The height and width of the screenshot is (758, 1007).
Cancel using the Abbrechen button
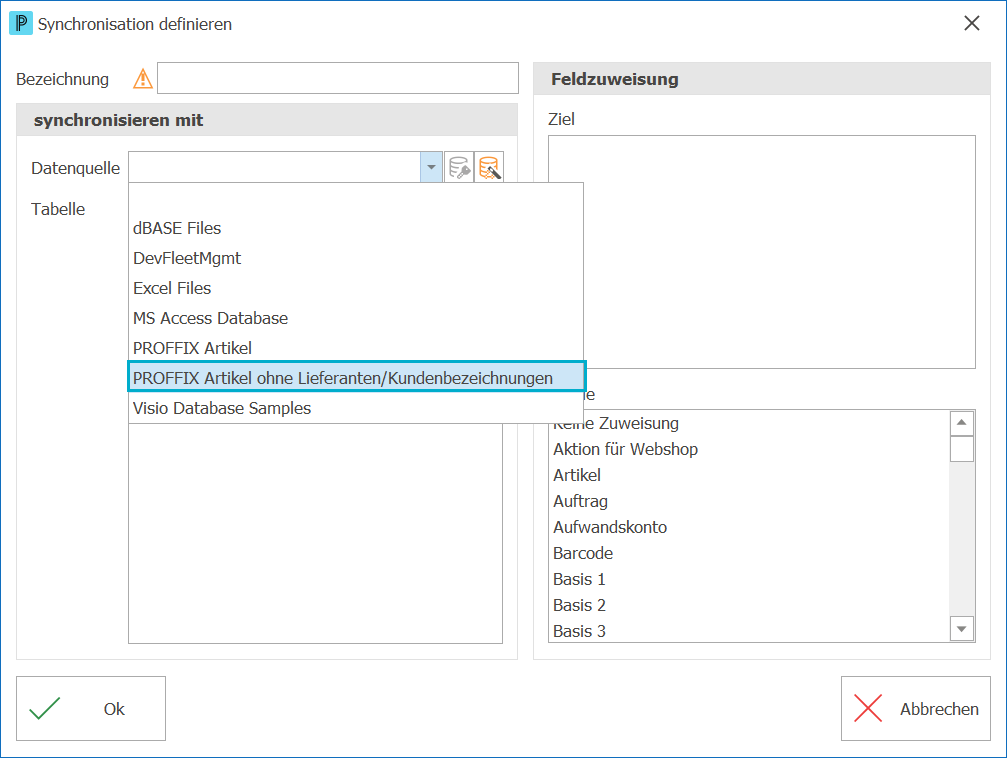916,709
